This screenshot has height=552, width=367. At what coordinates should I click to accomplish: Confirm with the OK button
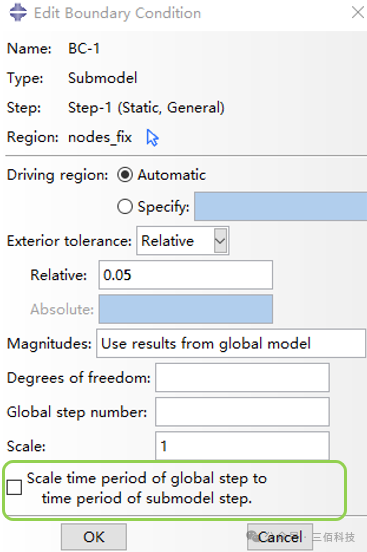coord(94,537)
